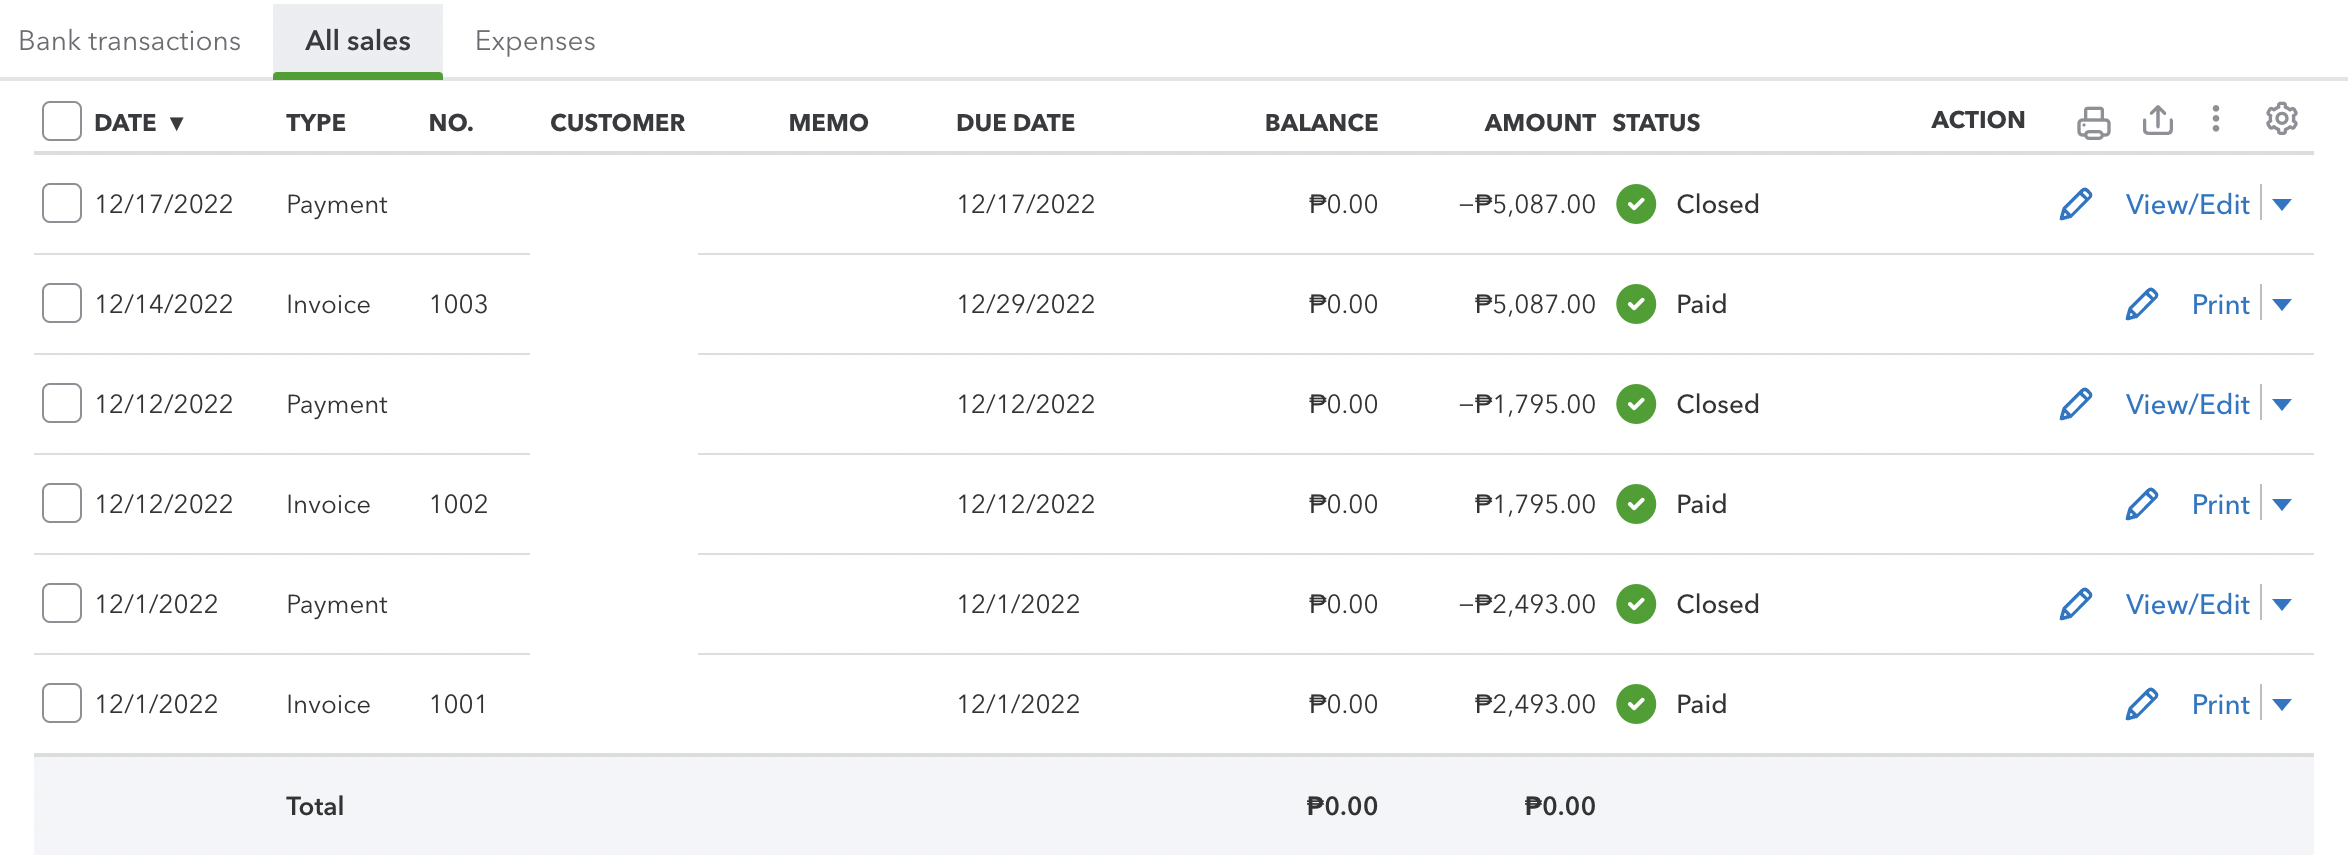Open action dropdown for invoice 1001
Image resolution: width=2348 pixels, height=864 pixels.
click(2282, 705)
